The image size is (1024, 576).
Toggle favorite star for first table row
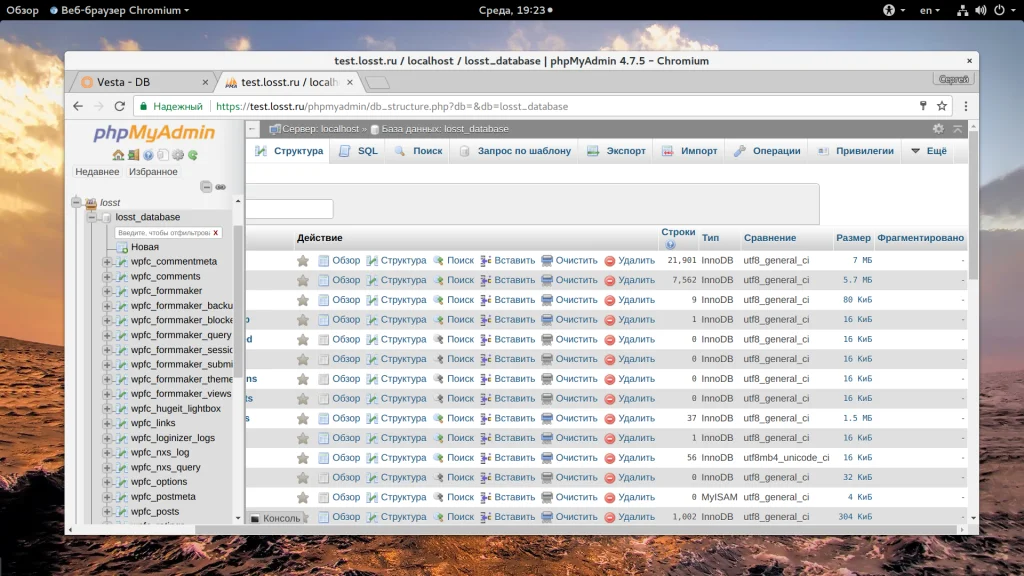(303, 261)
